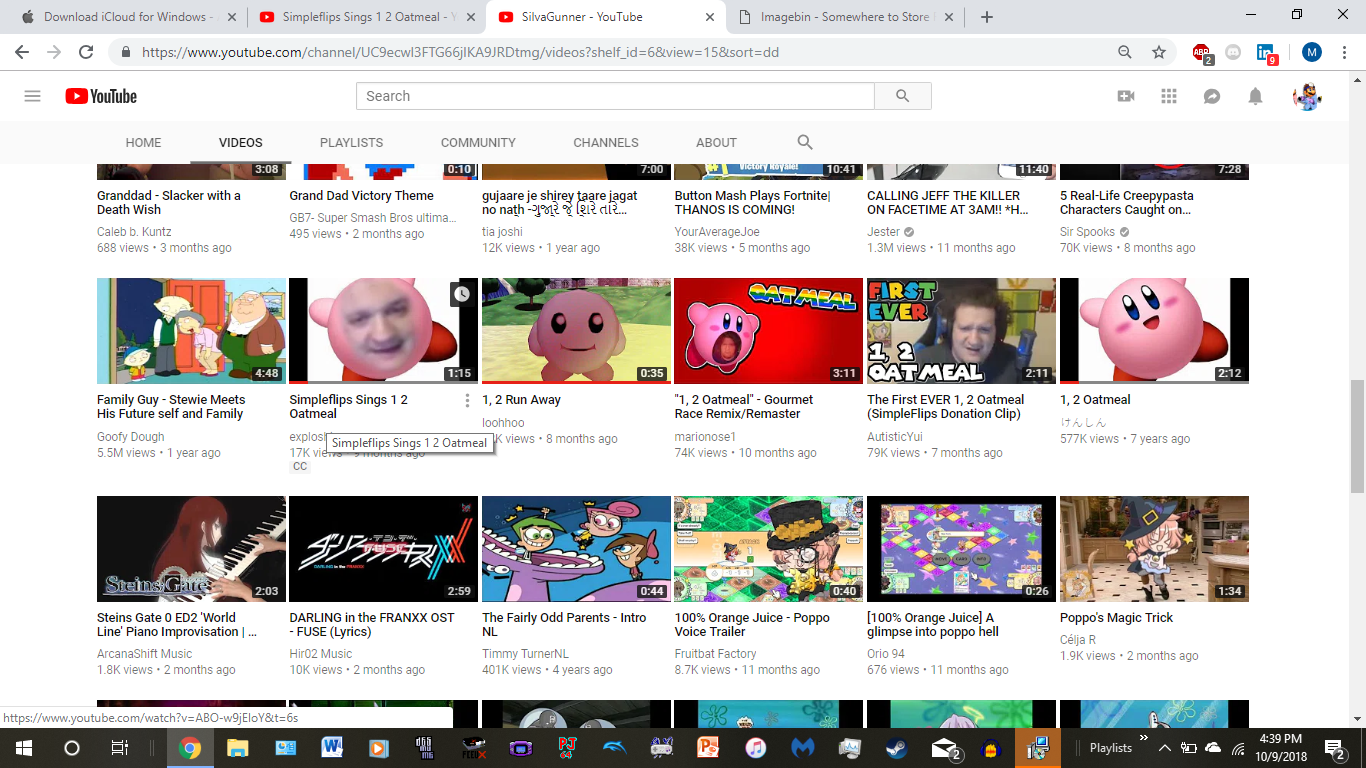
Task: Open the browser zoom magnifier icon
Action: point(1125,52)
